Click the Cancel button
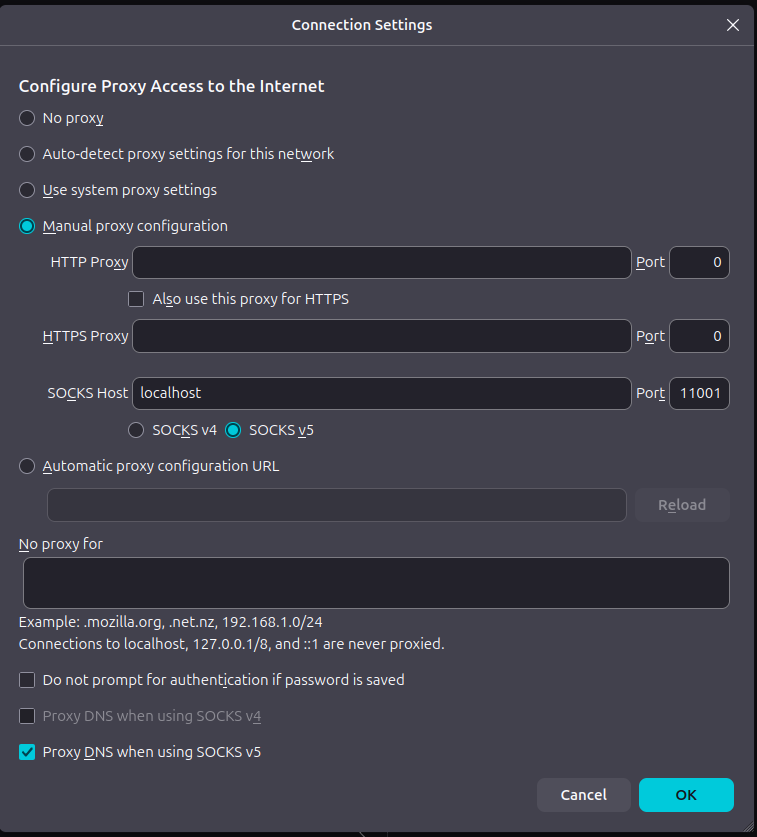 click(583, 795)
